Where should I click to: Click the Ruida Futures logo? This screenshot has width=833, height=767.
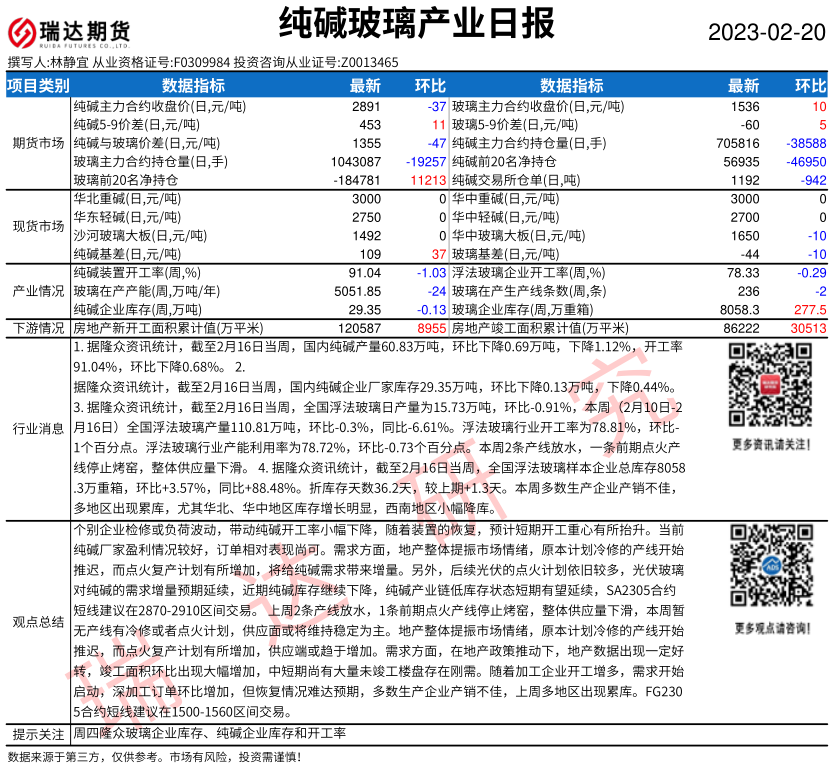pyautogui.click(x=69, y=30)
